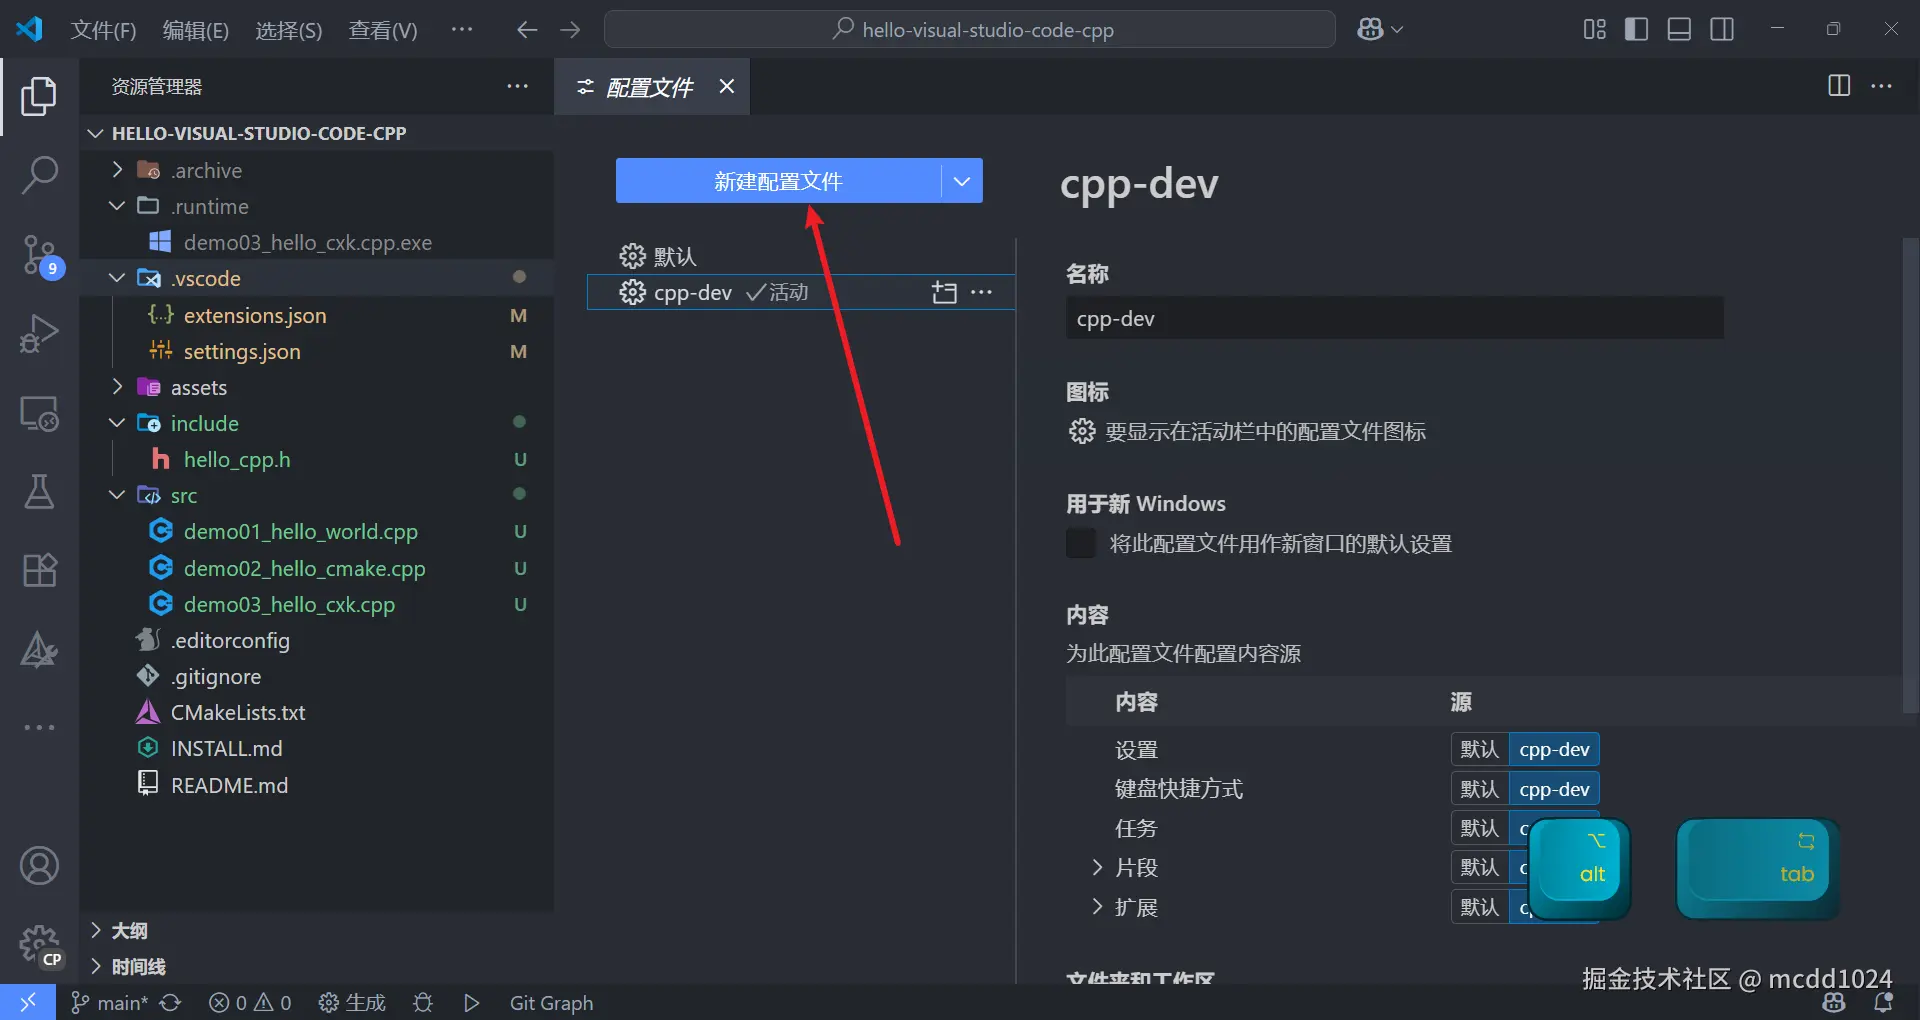Click the synchronize changes icon in status bar

171,1002
